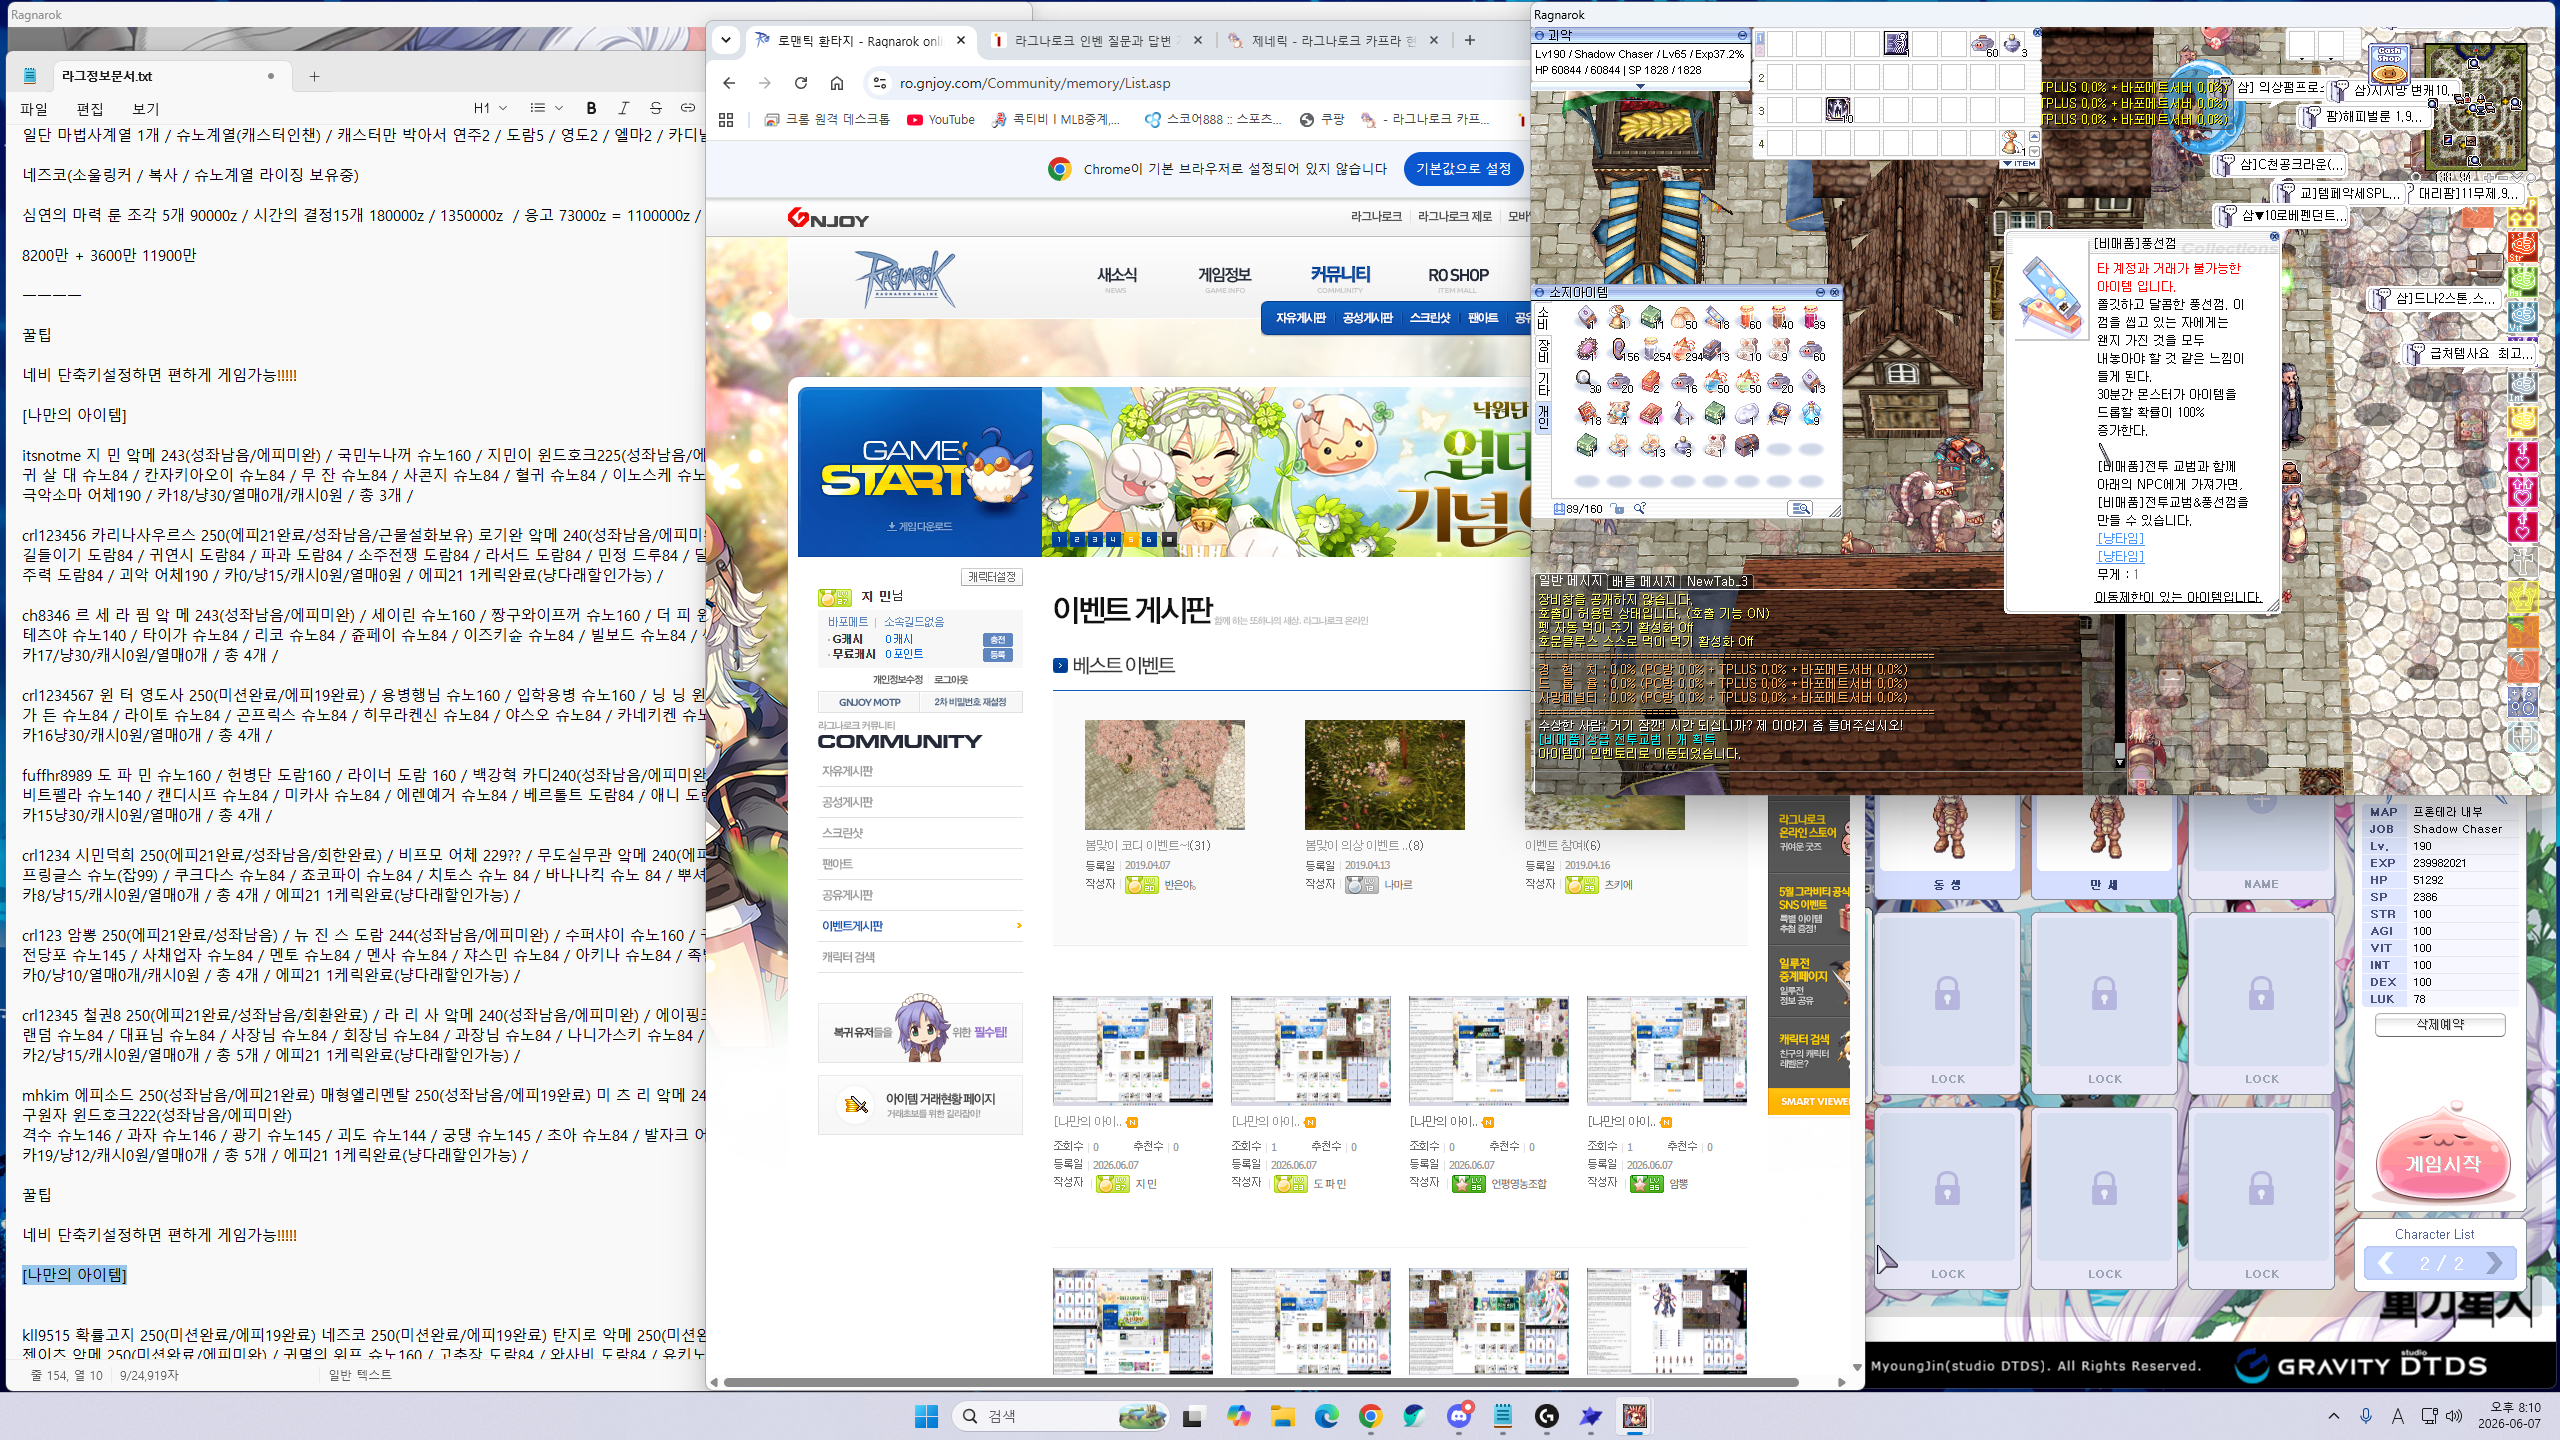Click the treasure chest item in inventory
This screenshot has width=2560, height=1440.
(1746, 444)
